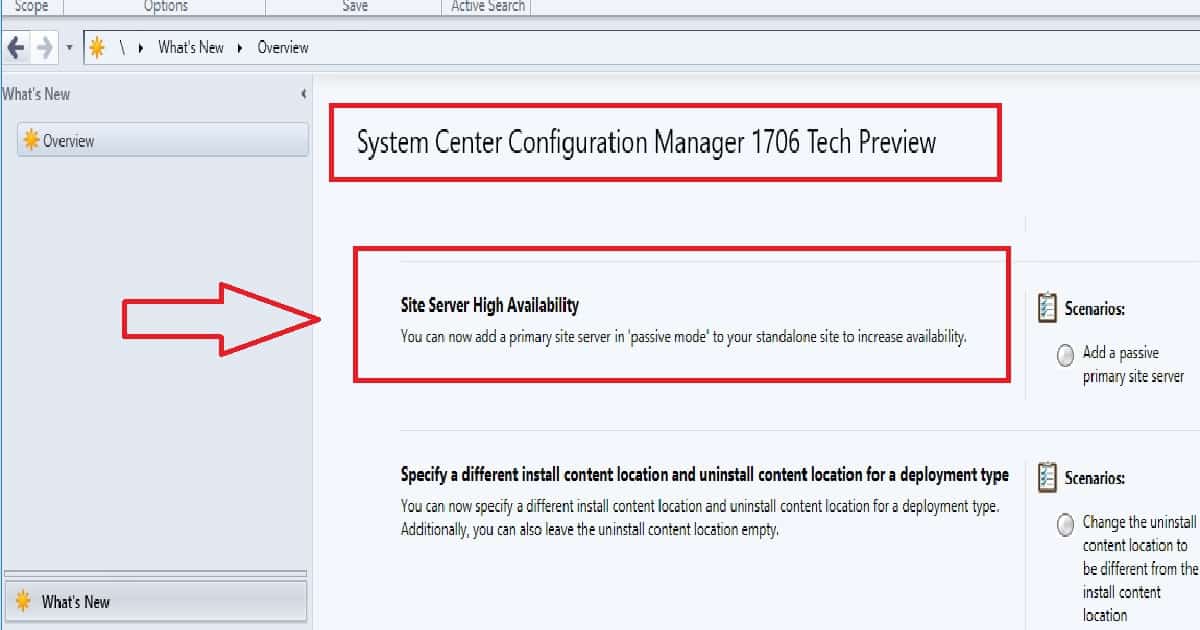Click the Active Search ribbon group label
This screenshot has width=1200, height=630.
pyautogui.click(x=488, y=6)
